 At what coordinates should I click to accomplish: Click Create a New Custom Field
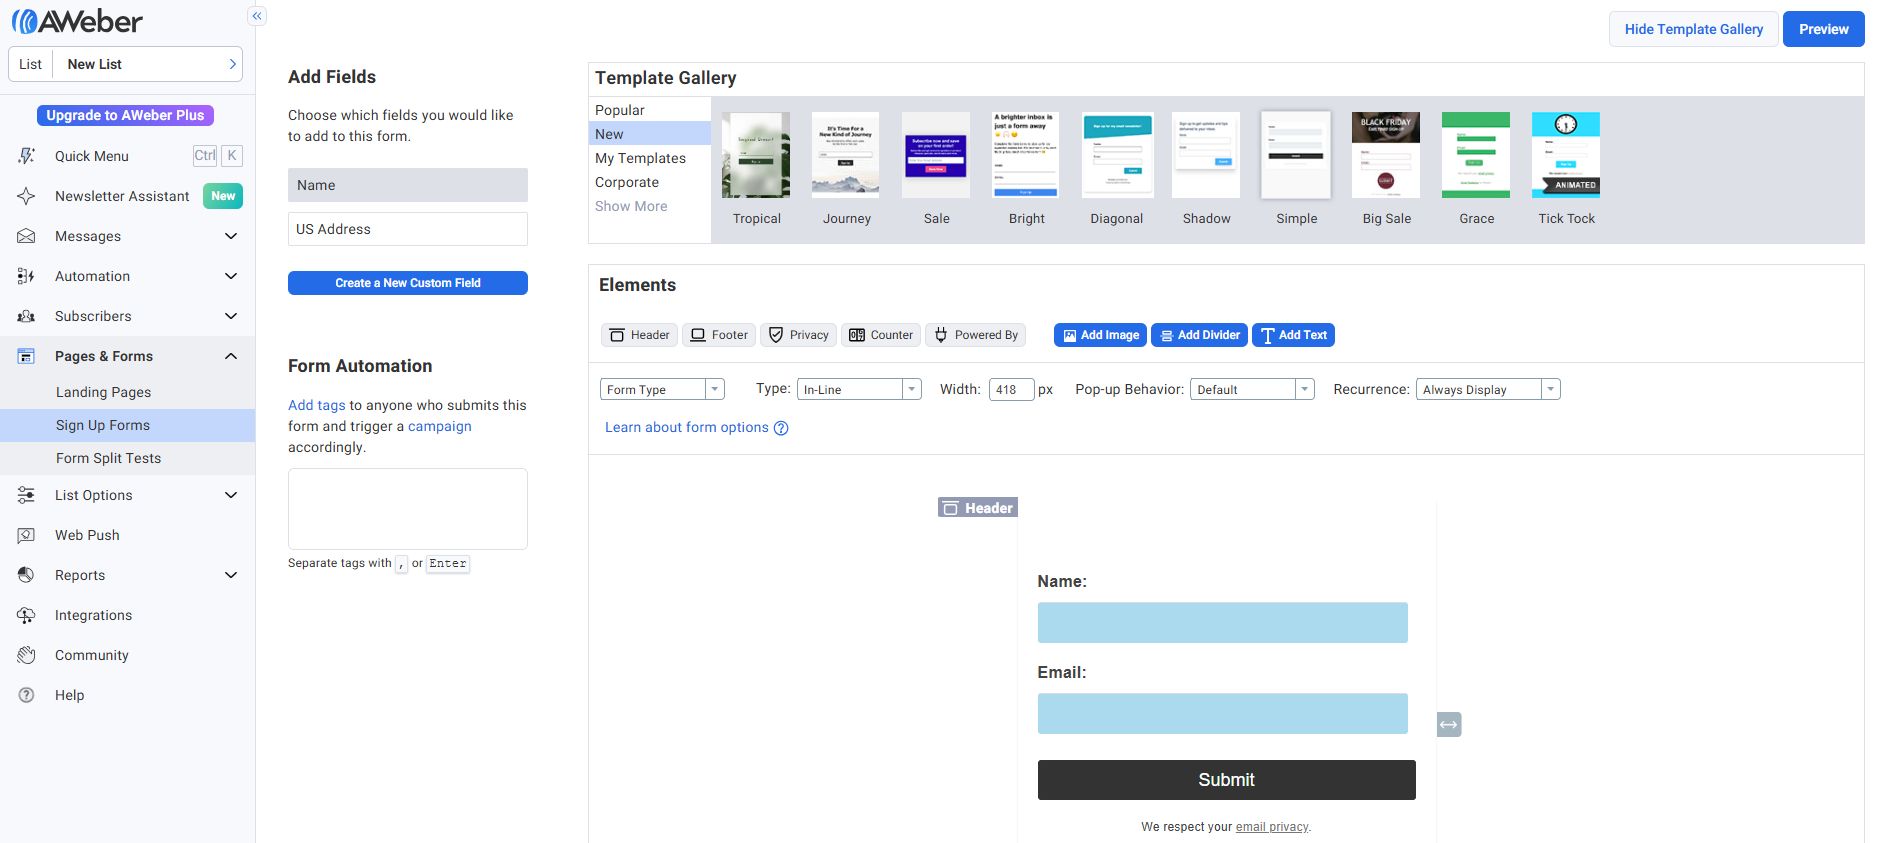(x=408, y=283)
